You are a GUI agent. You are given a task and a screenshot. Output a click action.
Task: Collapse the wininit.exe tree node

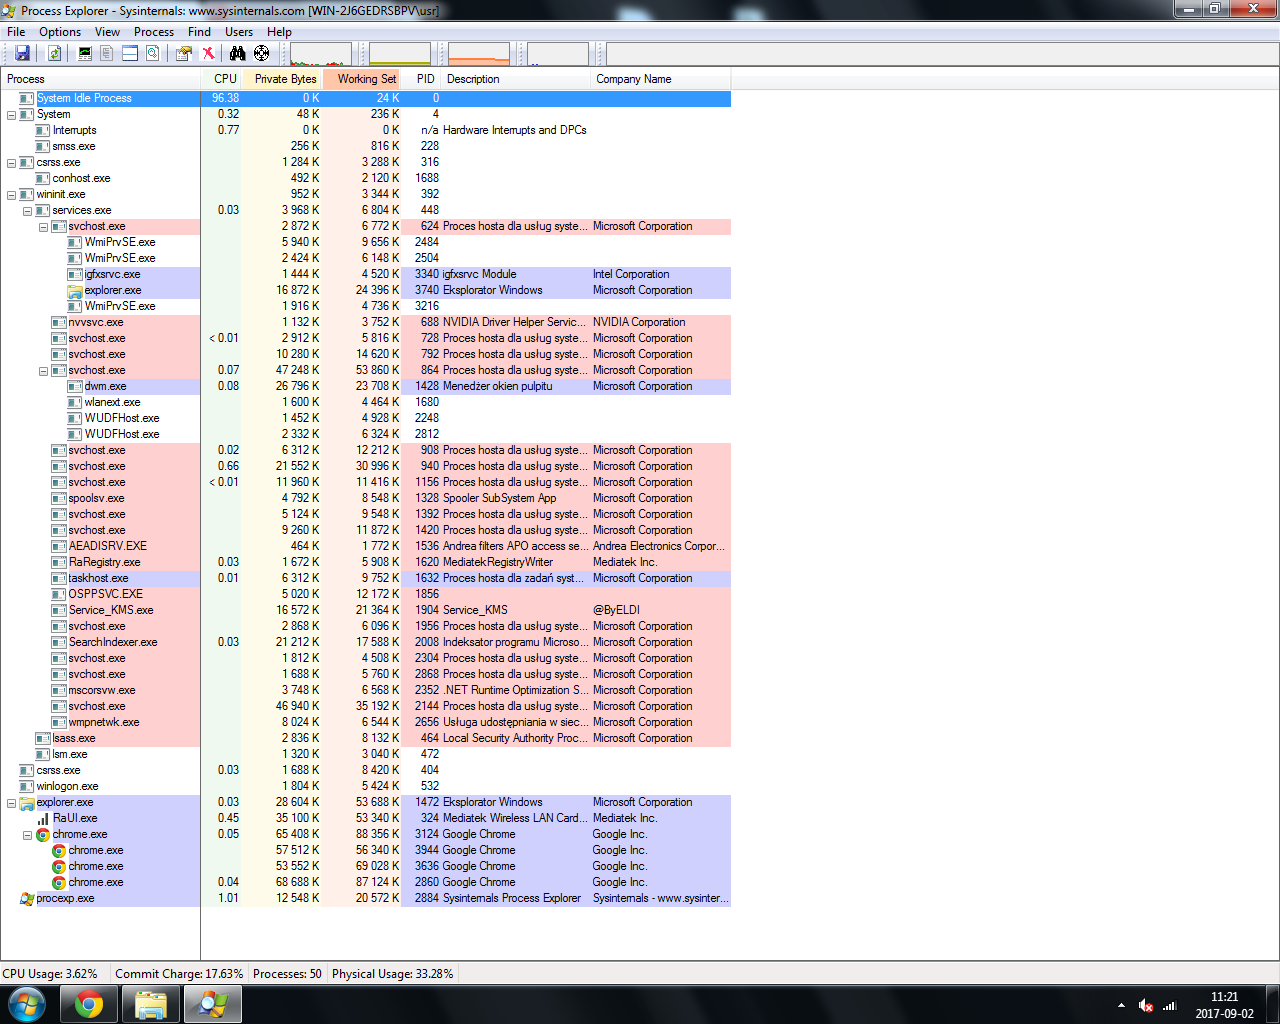11,194
